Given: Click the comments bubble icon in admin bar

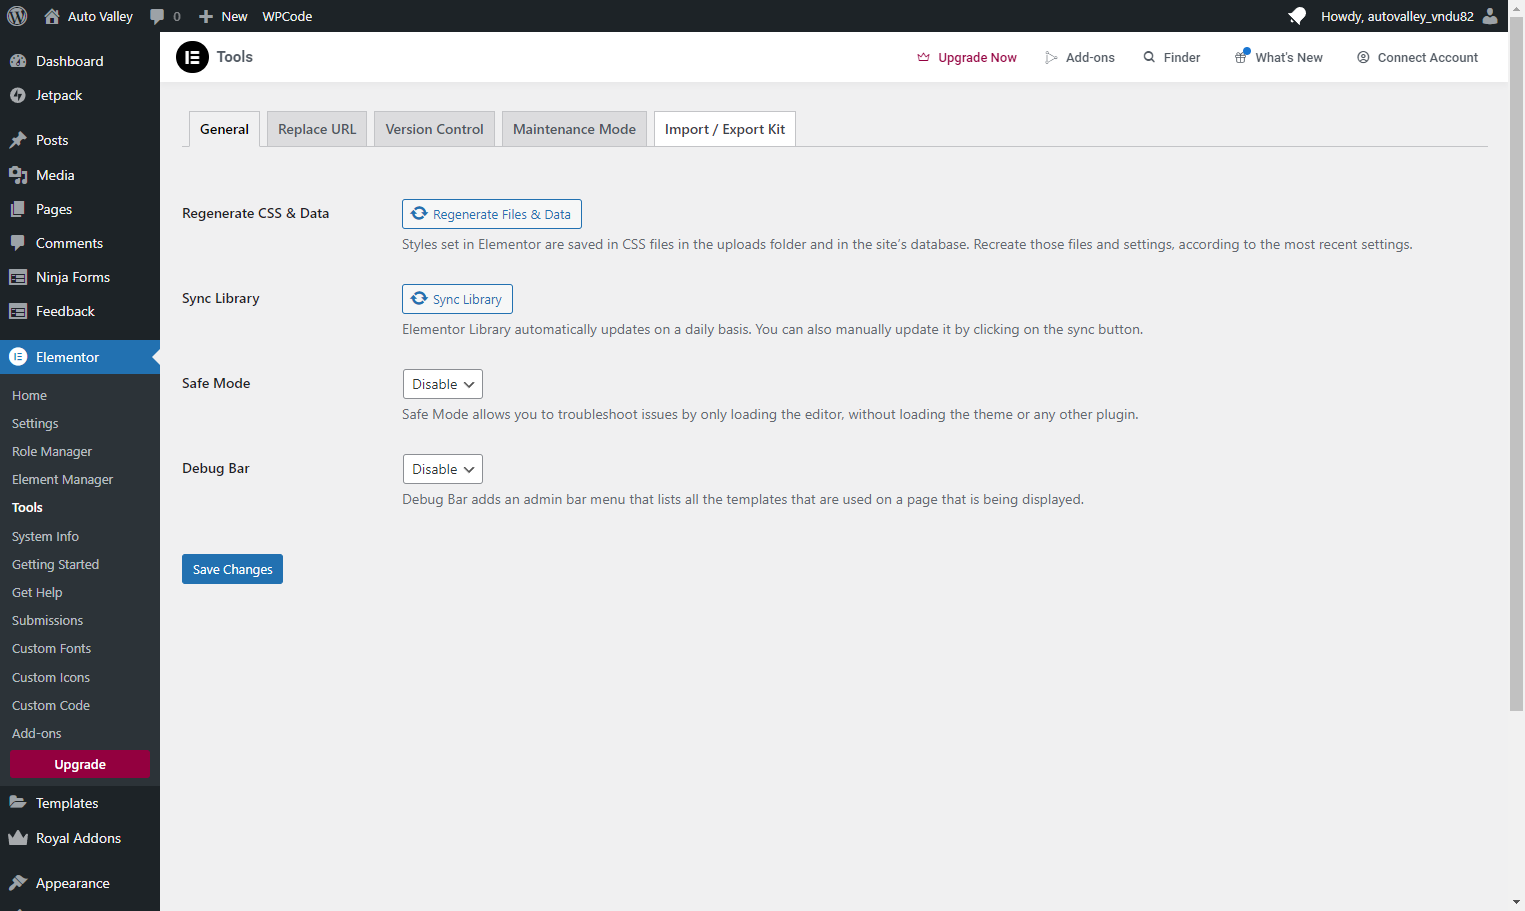Looking at the screenshot, I should 157,16.
